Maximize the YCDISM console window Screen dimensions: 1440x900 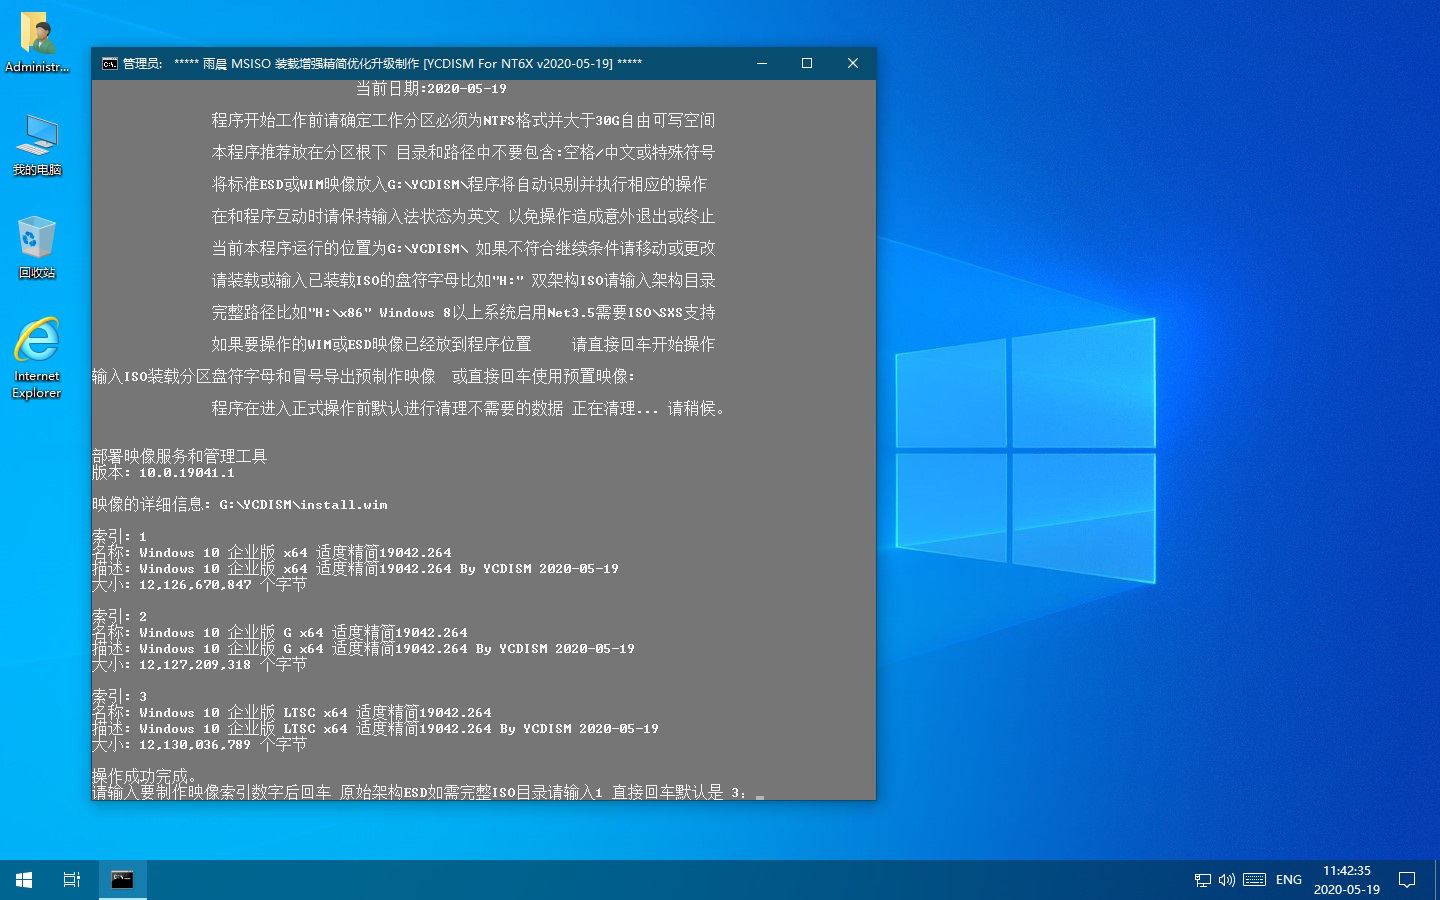[x=807, y=63]
